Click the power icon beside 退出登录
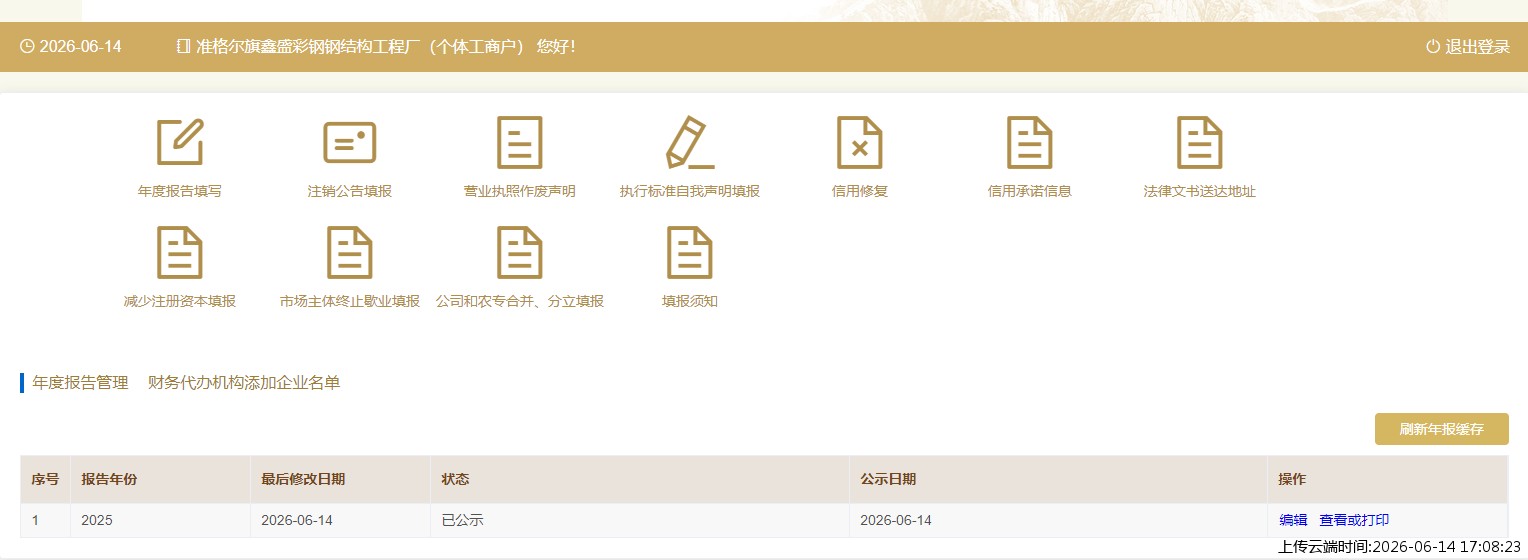This screenshot has width=1528, height=560. click(x=1433, y=46)
